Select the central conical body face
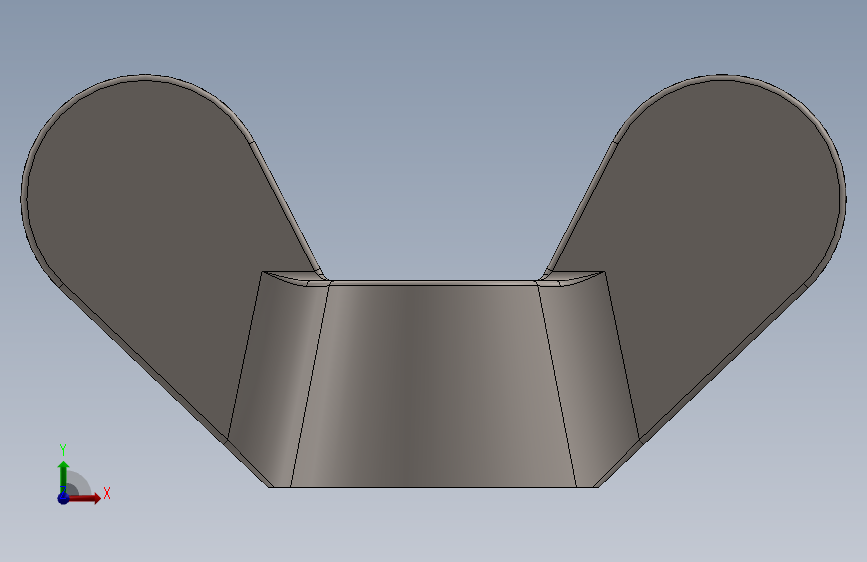867x562 pixels. pyautogui.click(x=433, y=387)
